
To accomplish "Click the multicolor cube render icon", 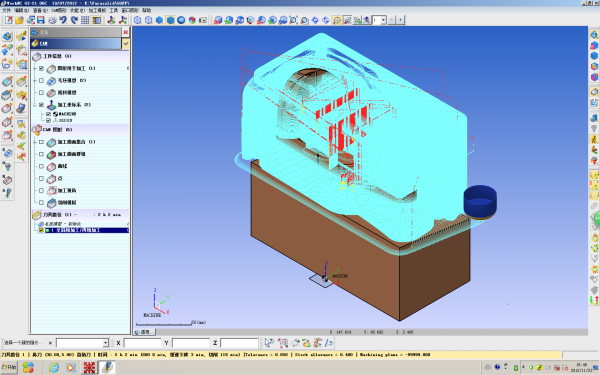I will [x=192, y=20].
